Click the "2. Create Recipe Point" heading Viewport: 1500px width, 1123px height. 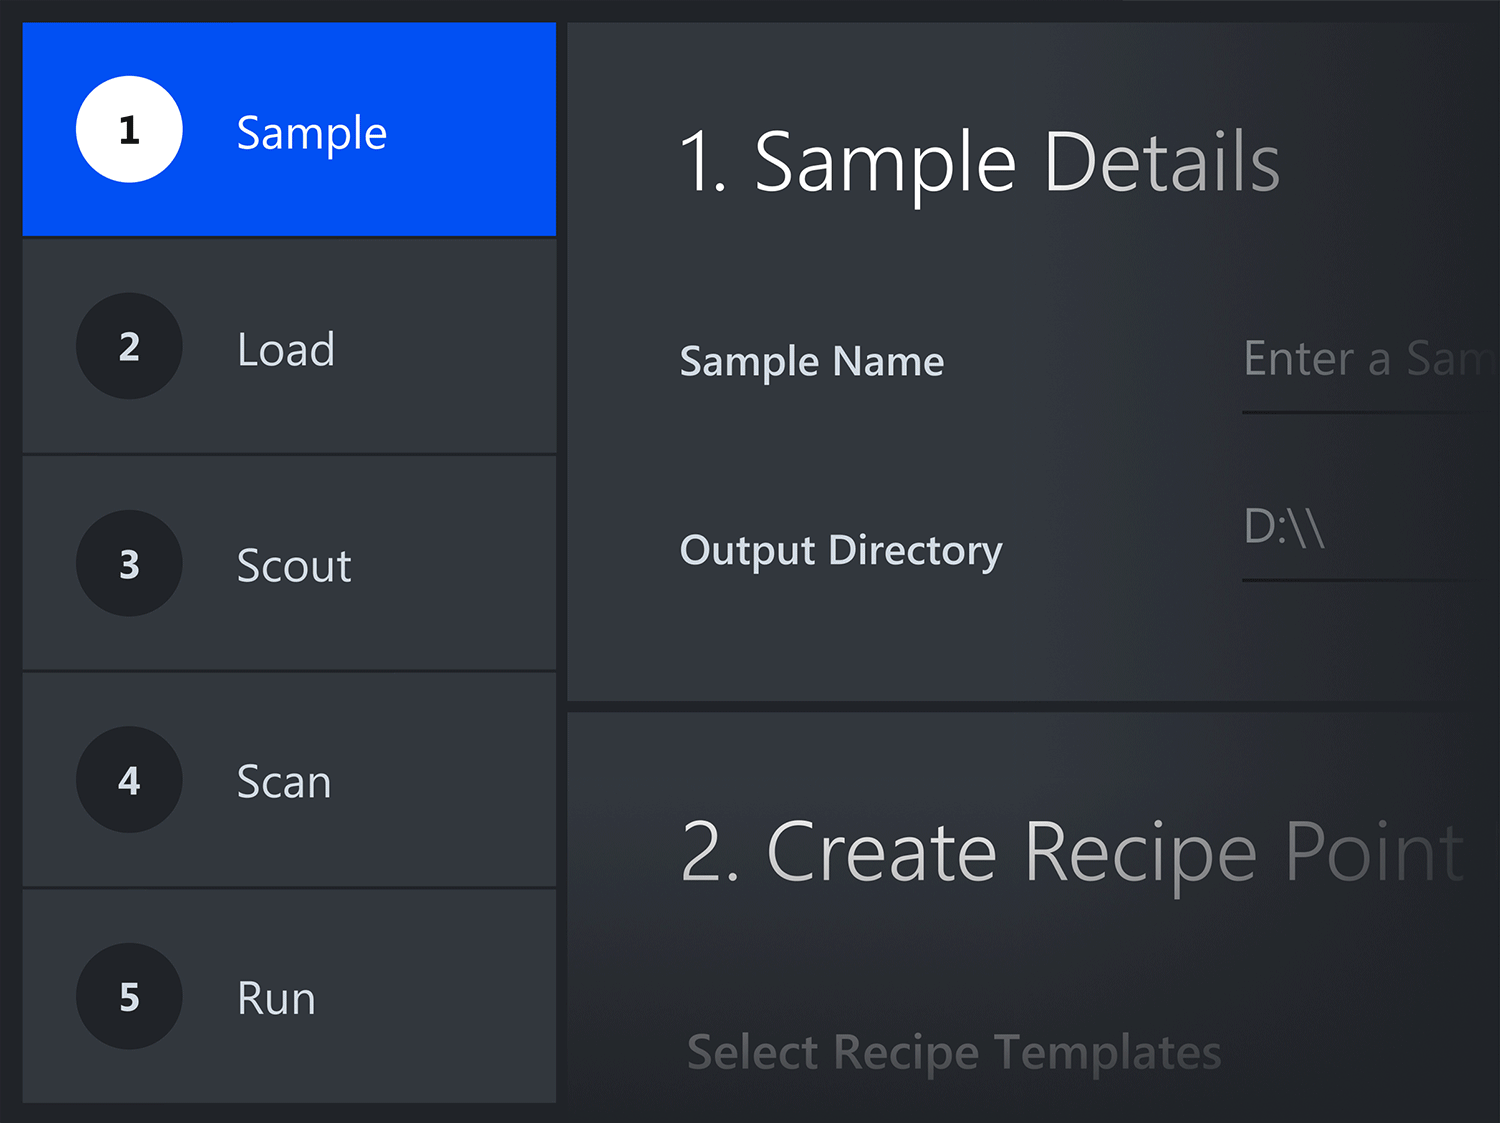tap(1070, 851)
